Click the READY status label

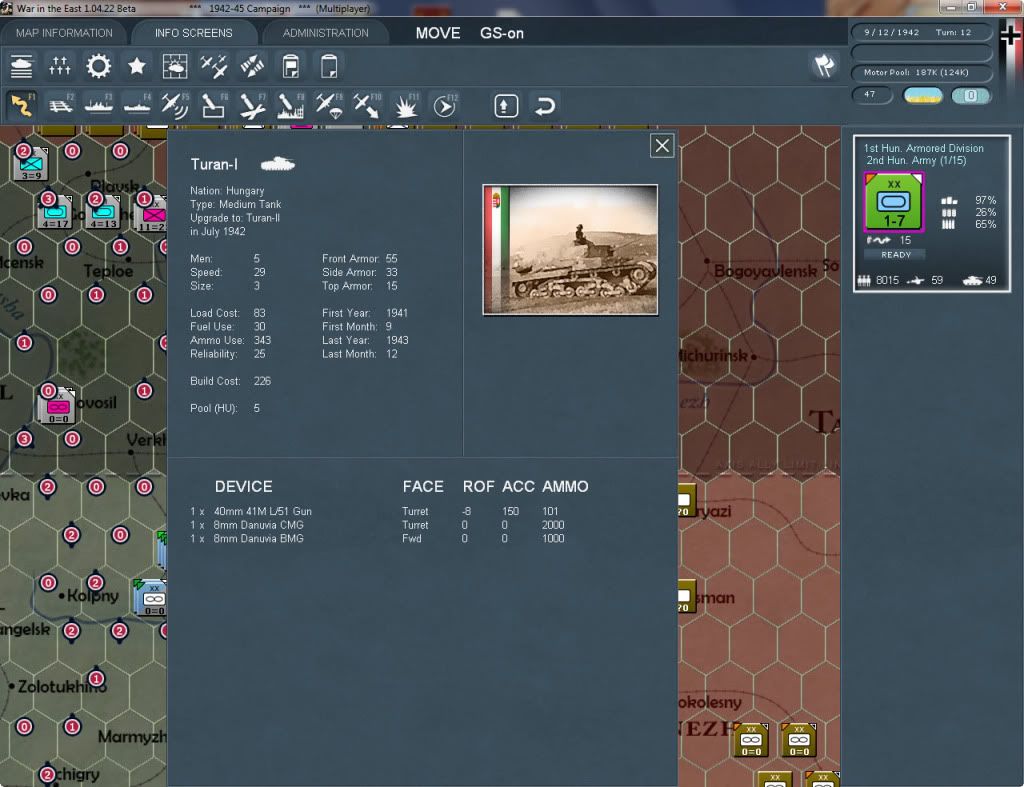click(x=895, y=255)
